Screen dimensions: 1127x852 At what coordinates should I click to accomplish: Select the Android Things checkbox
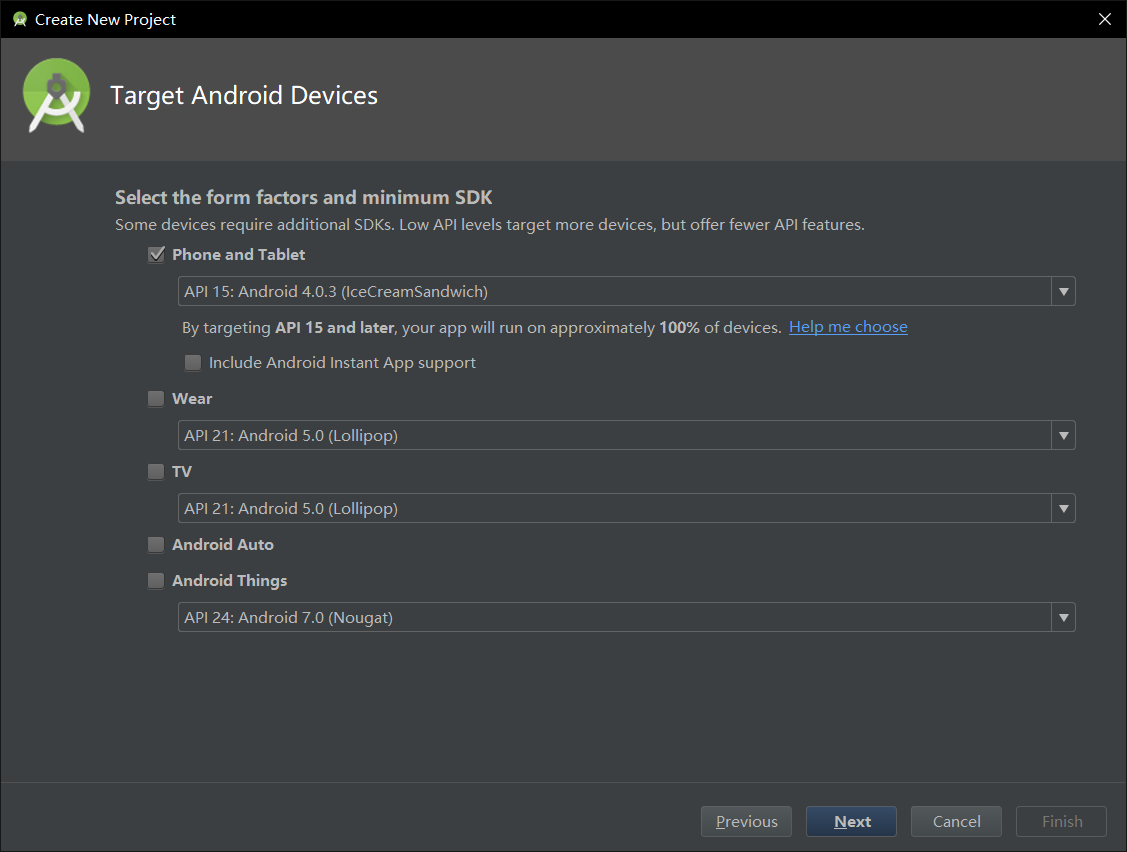tap(156, 581)
